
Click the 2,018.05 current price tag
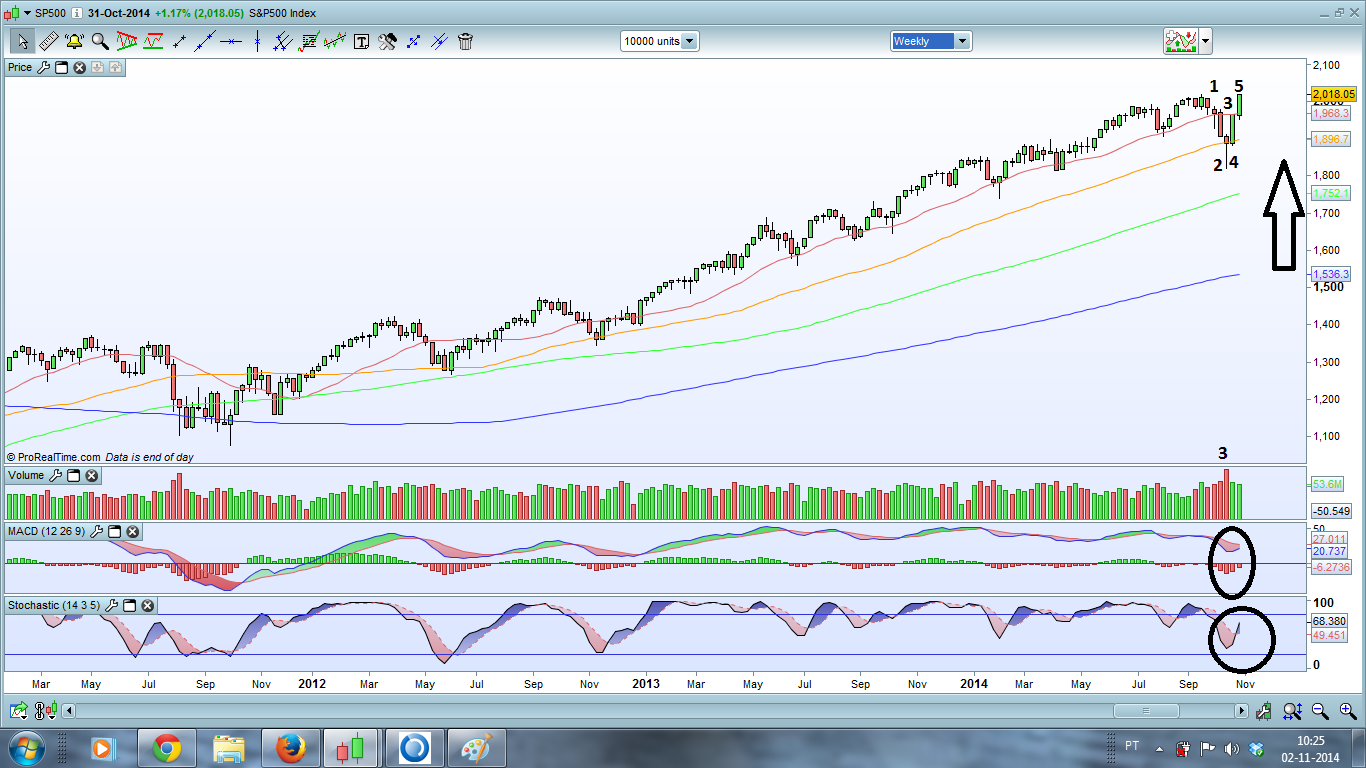[x=1333, y=94]
